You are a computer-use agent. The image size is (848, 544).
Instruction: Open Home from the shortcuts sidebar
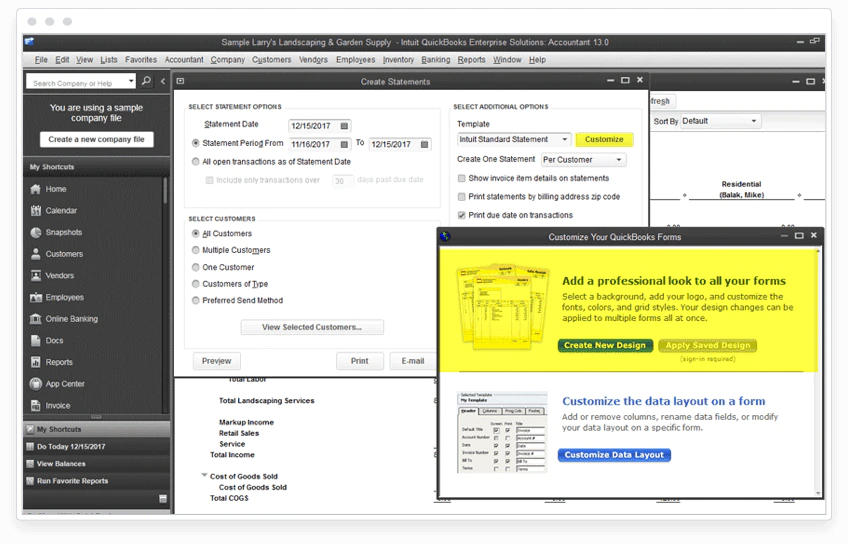click(56, 189)
